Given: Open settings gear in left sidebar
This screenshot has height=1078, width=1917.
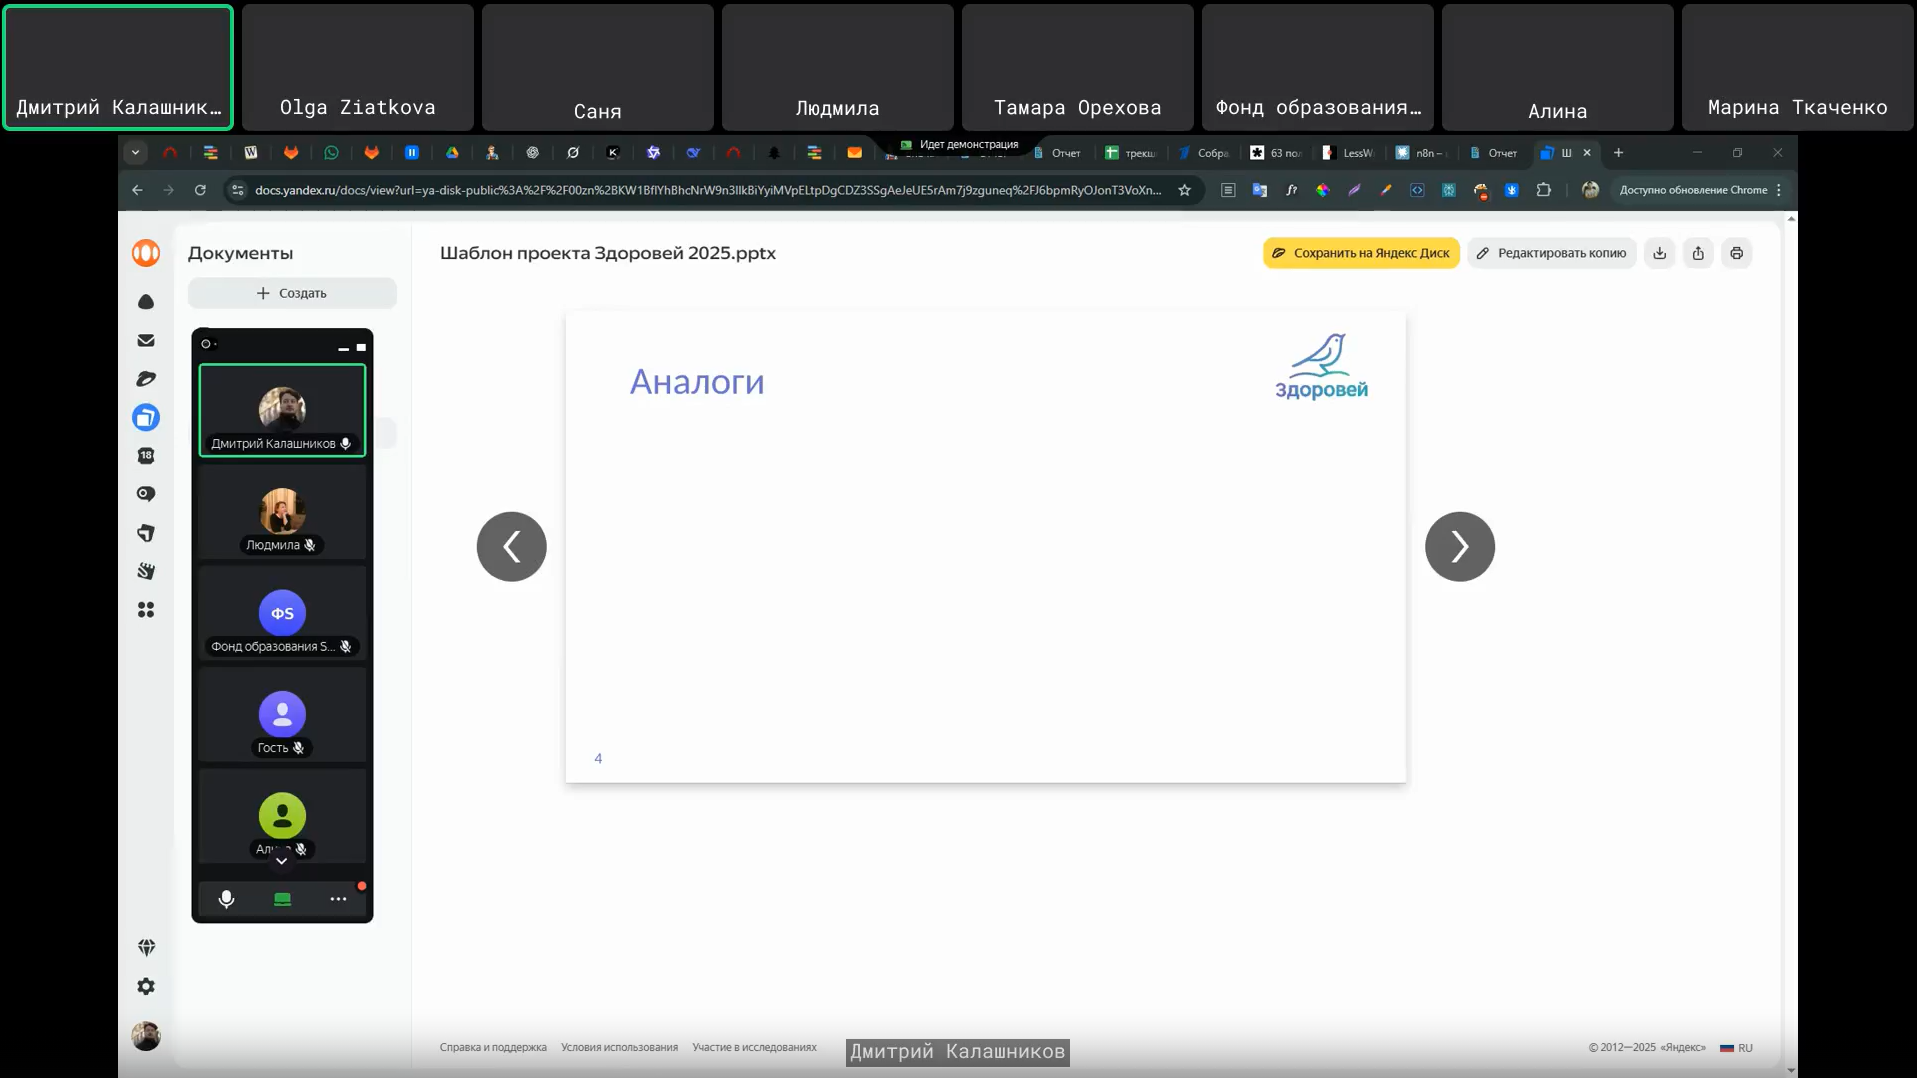Looking at the screenshot, I should click(x=146, y=986).
